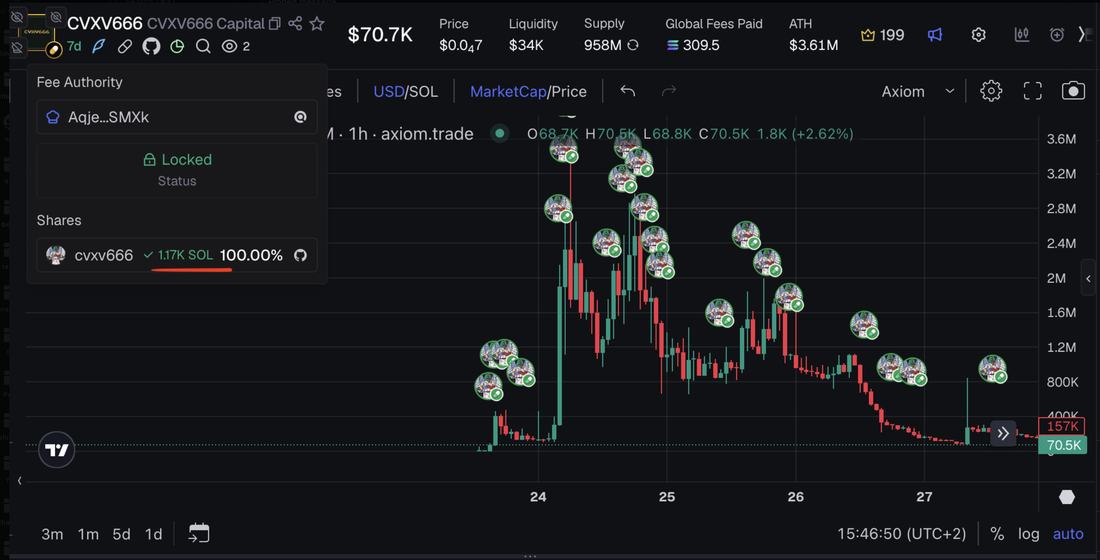The width and height of the screenshot is (1100, 560).
Task: Toggle the eye watchers icon showing 2
Action: tap(229, 46)
